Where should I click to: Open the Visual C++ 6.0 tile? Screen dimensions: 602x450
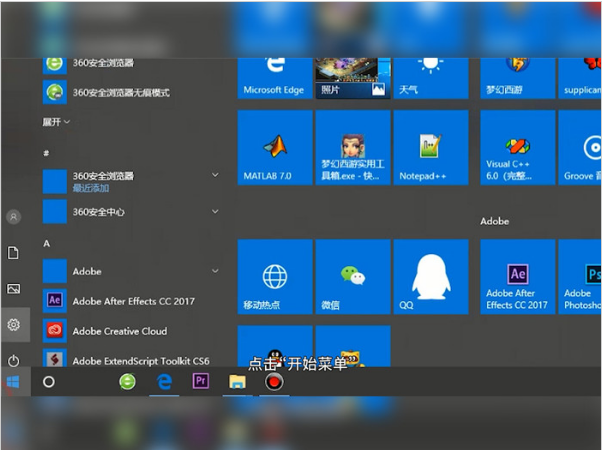click(x=517, y=148)
